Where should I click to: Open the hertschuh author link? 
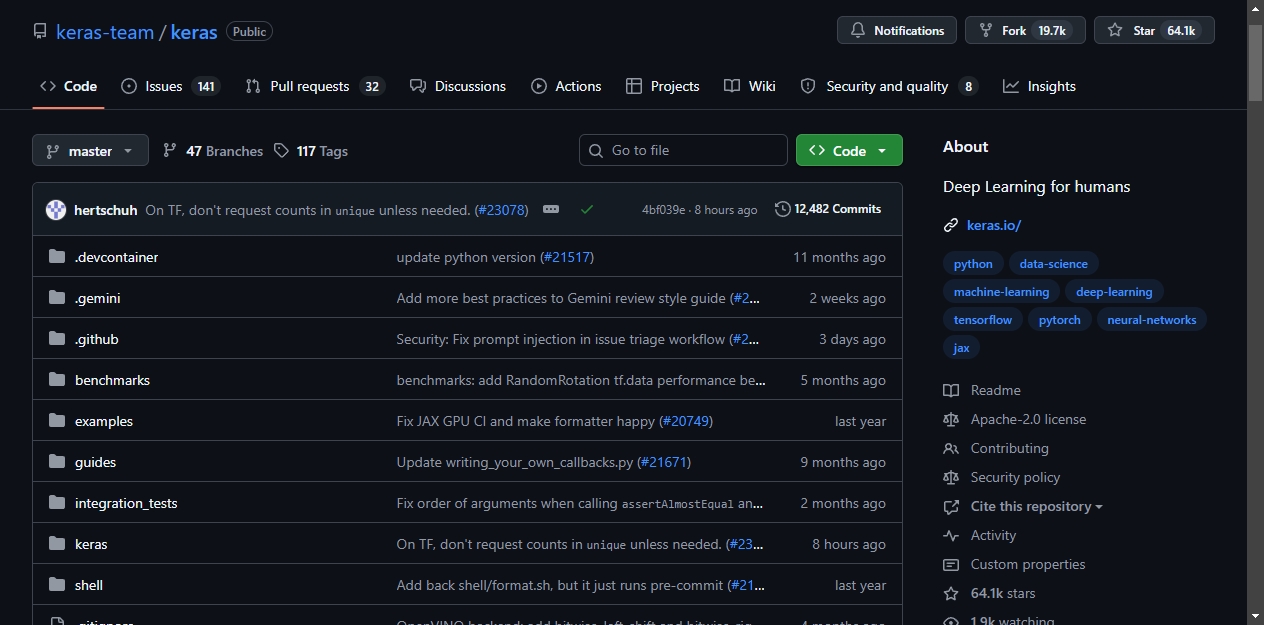106,210
